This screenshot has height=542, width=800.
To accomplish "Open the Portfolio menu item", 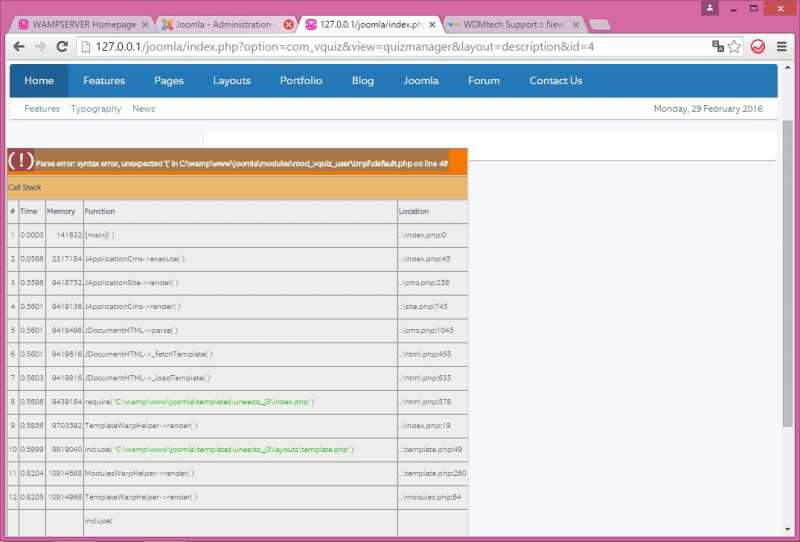I will [301, 81].
